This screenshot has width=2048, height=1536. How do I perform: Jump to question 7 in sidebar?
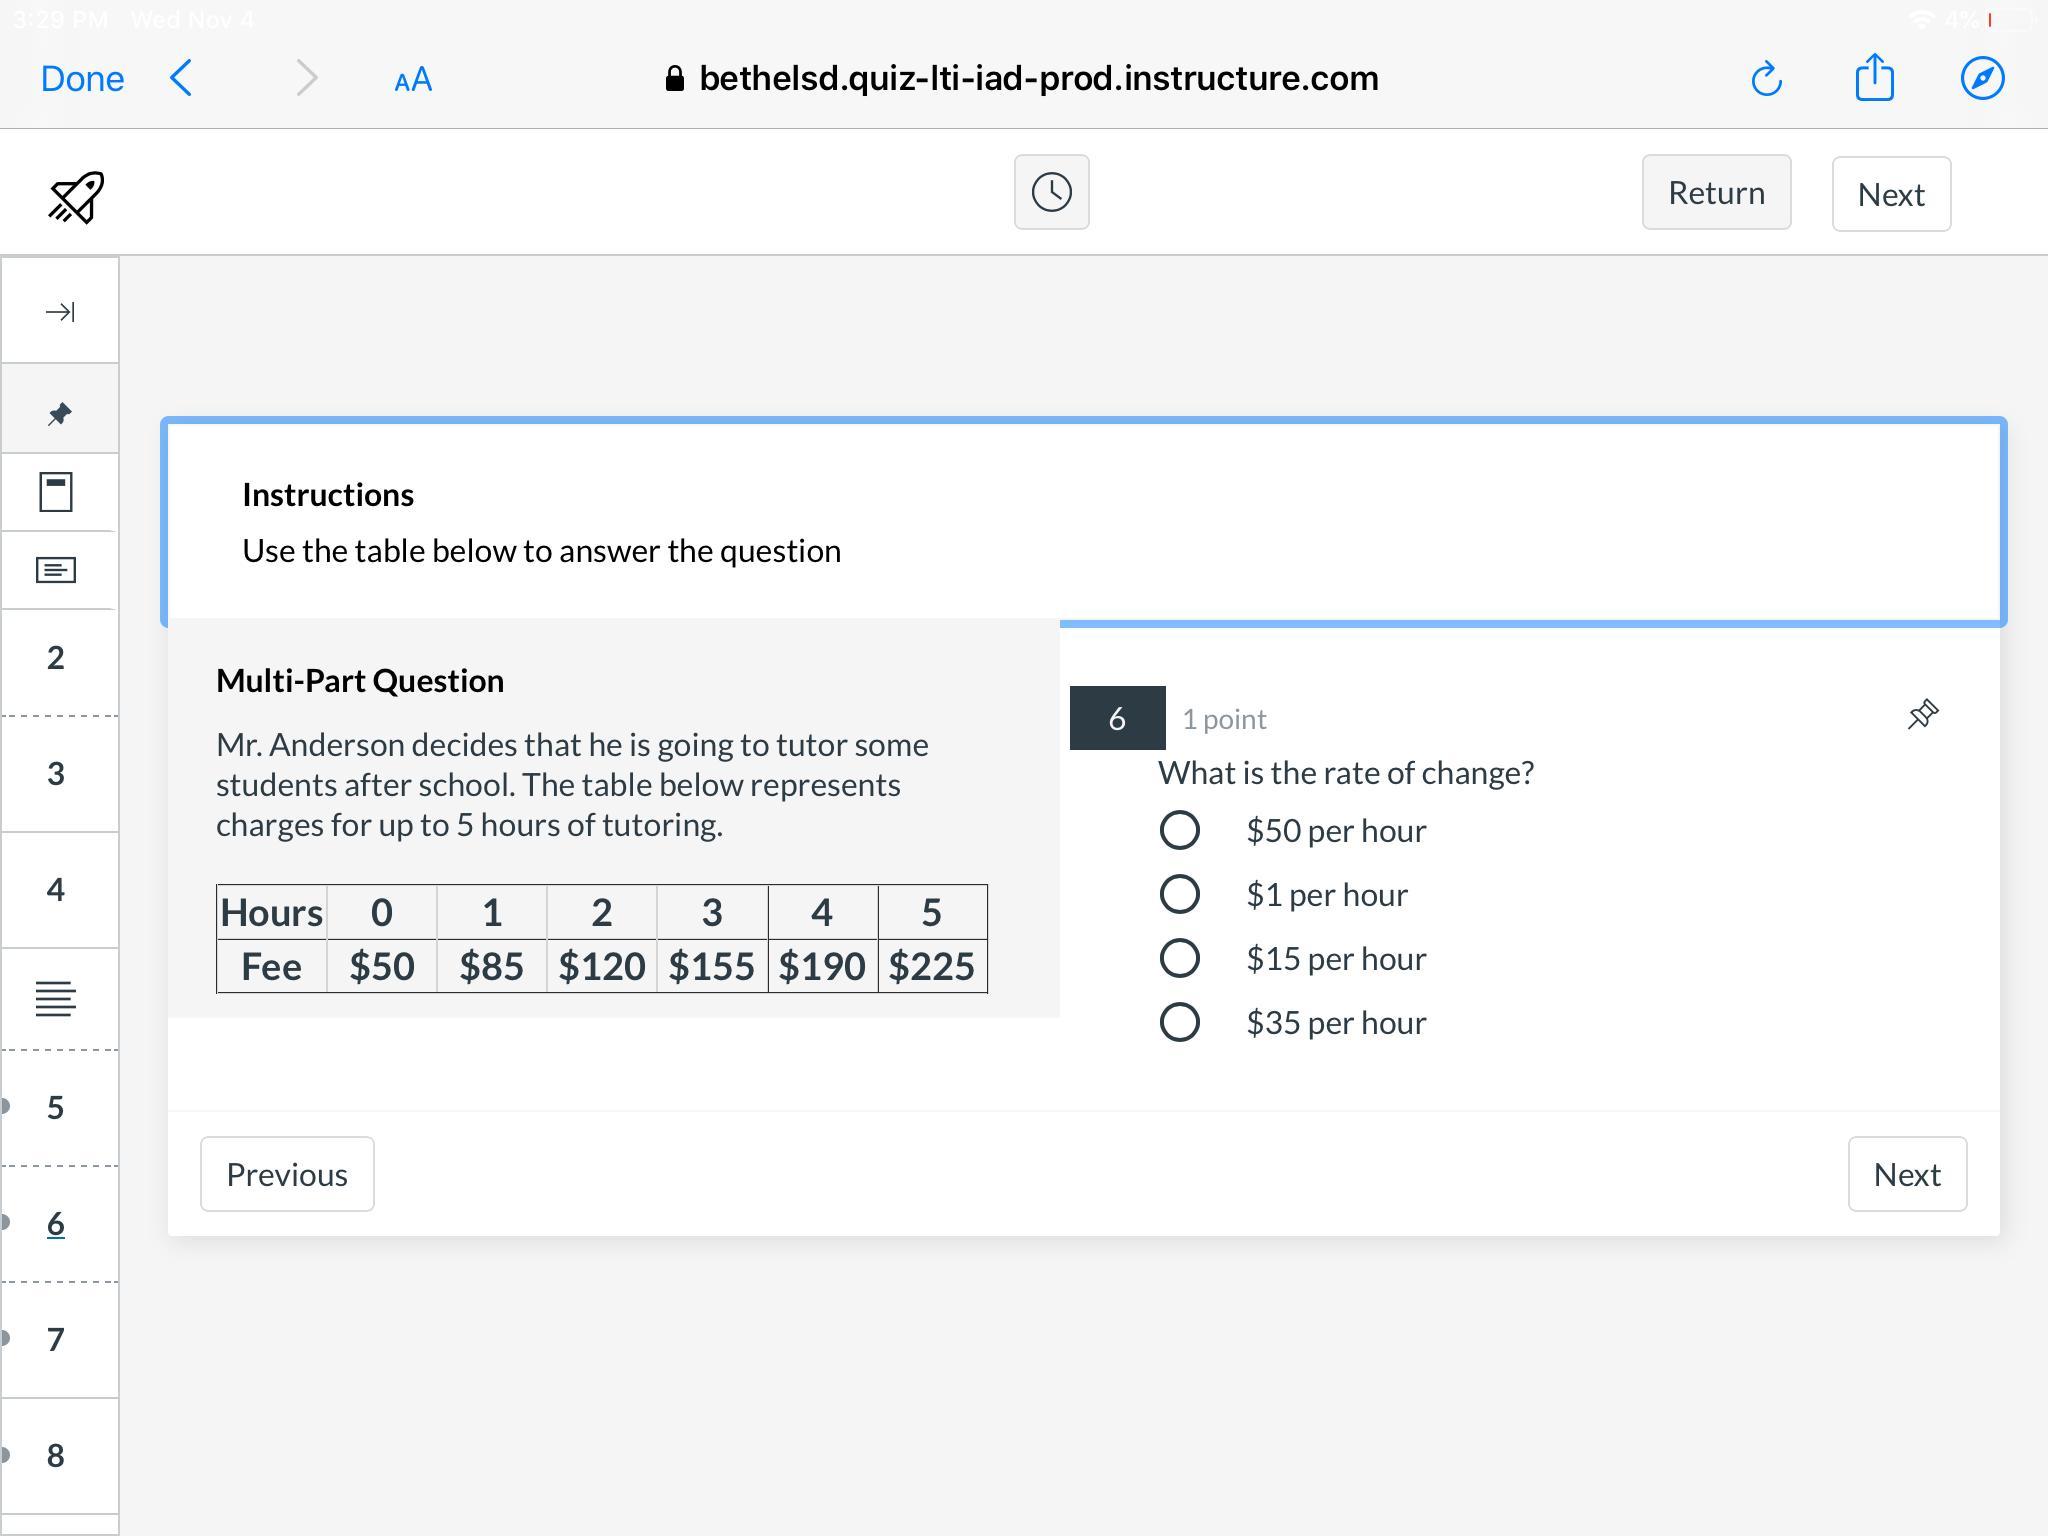tap(56, 1340)
